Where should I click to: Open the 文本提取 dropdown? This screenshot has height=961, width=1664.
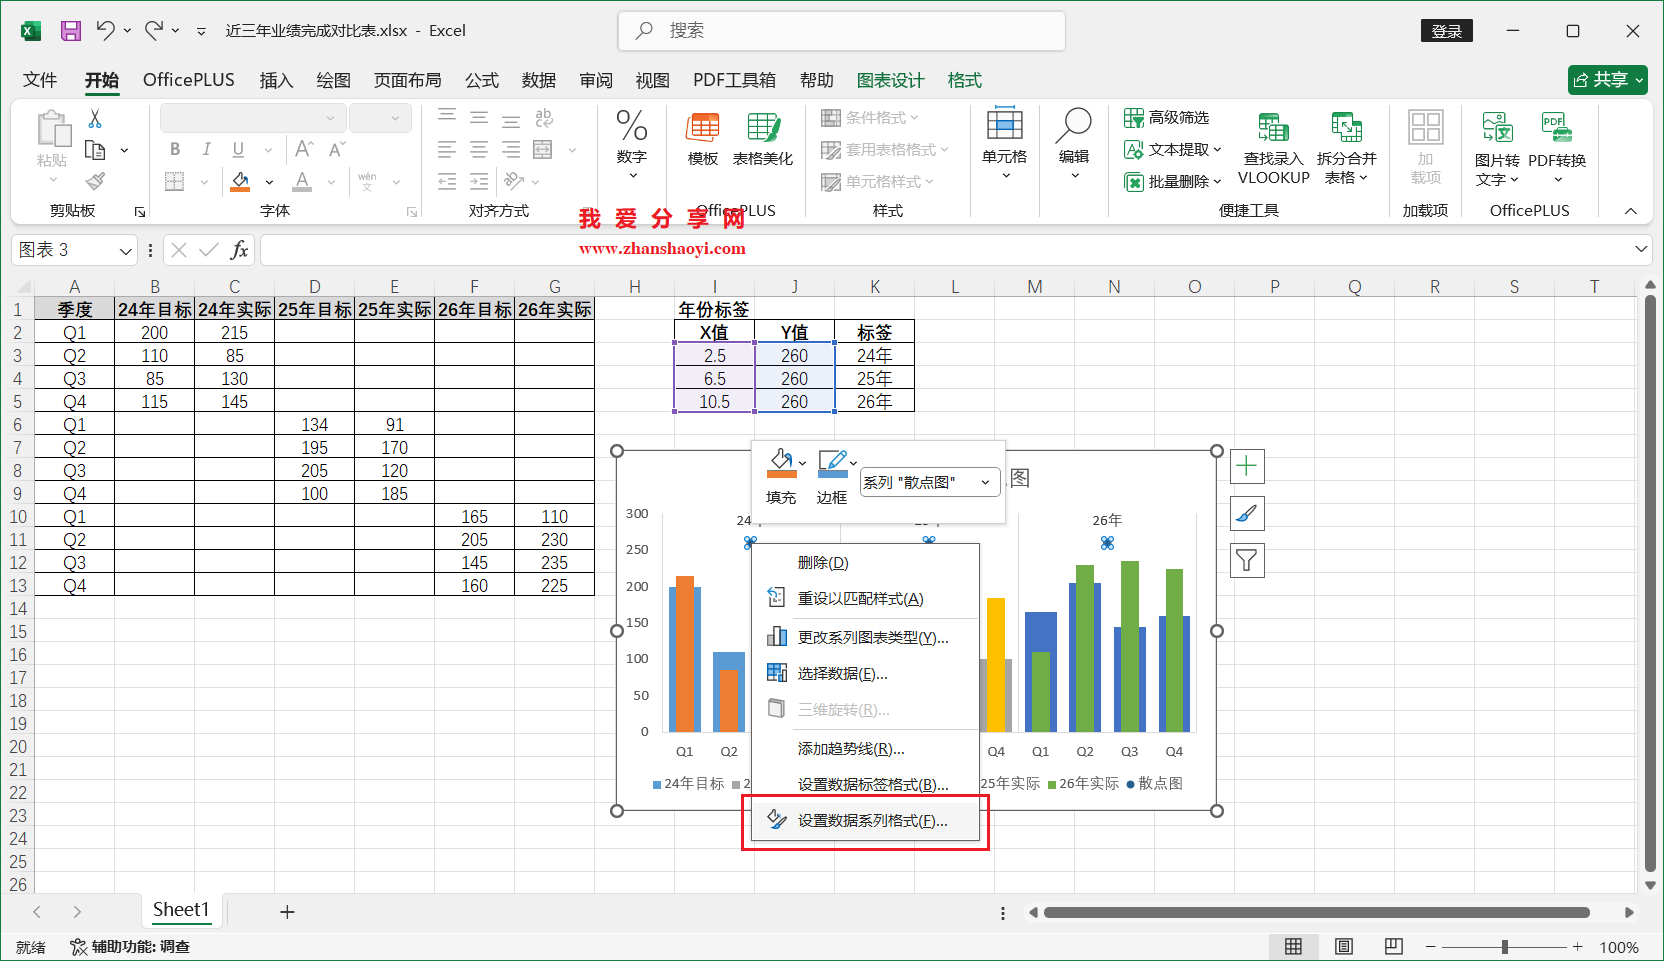click(x=1173, y=150)
